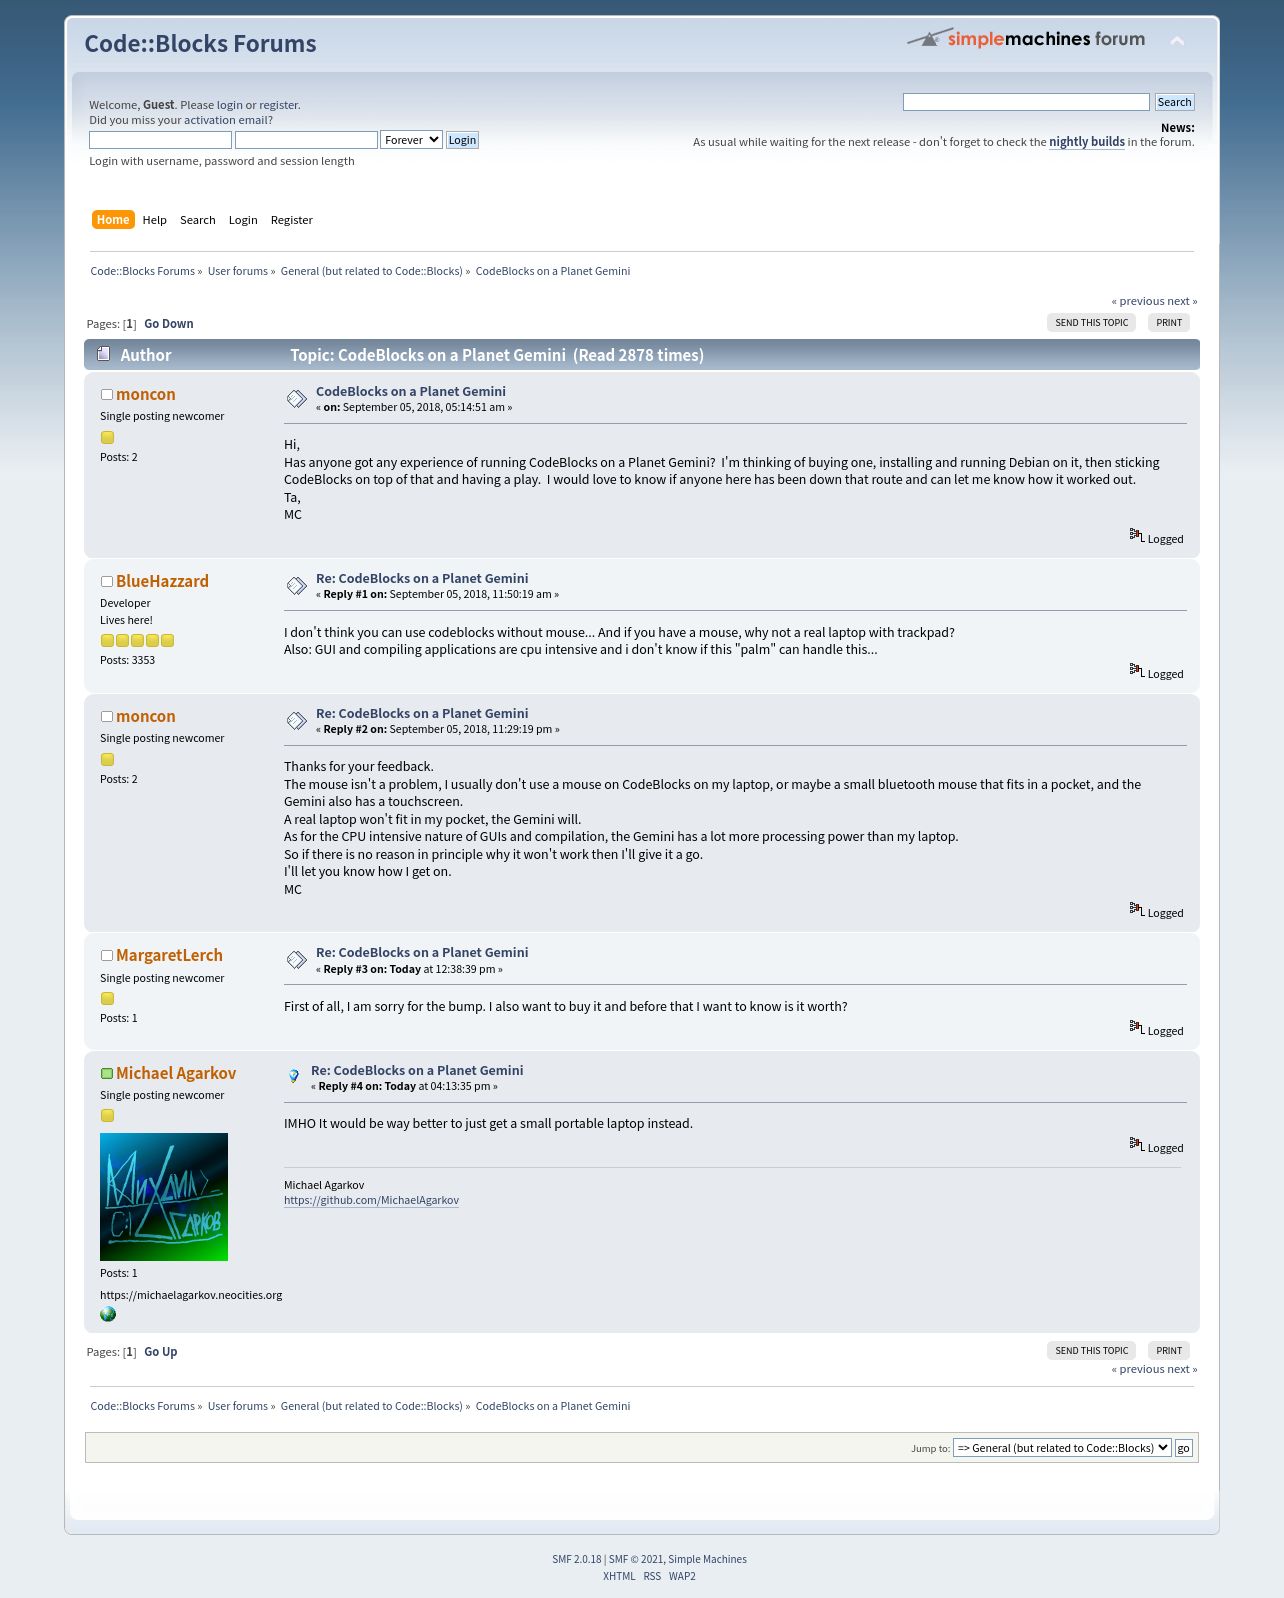Open the User forums breadcrumb at top

pos(238,271)
